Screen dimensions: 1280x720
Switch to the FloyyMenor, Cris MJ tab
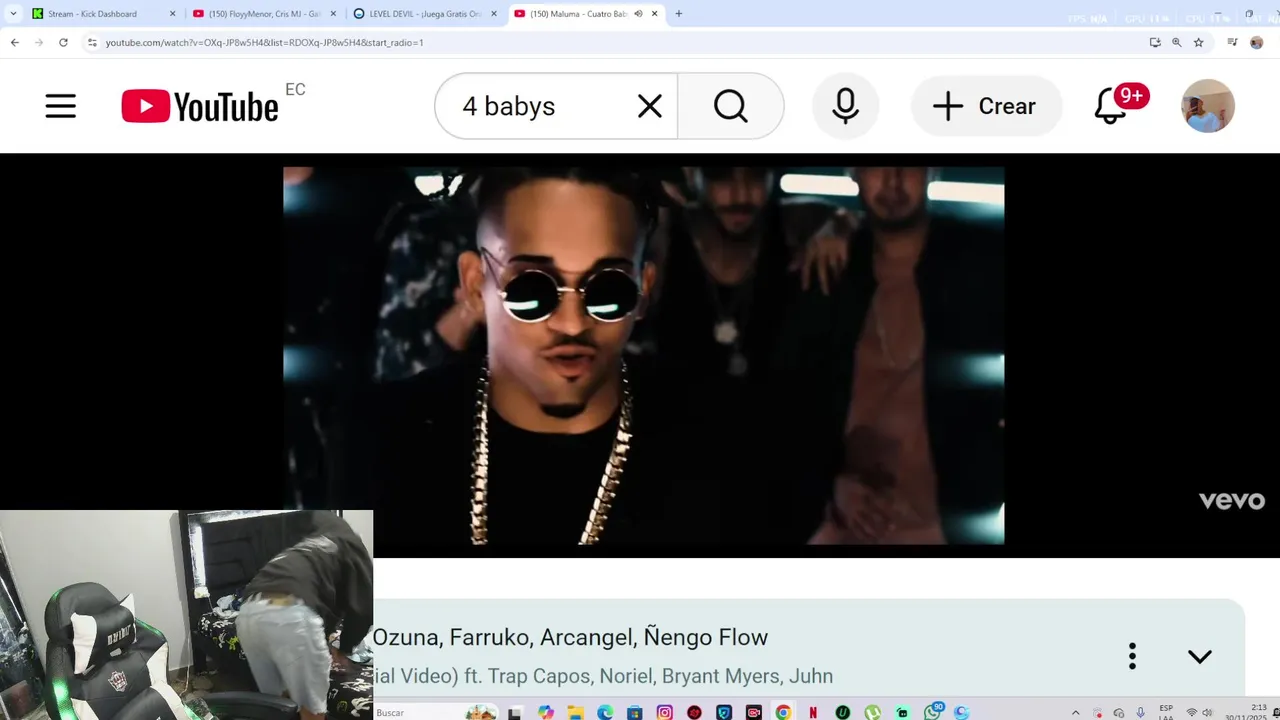[265, 14]
